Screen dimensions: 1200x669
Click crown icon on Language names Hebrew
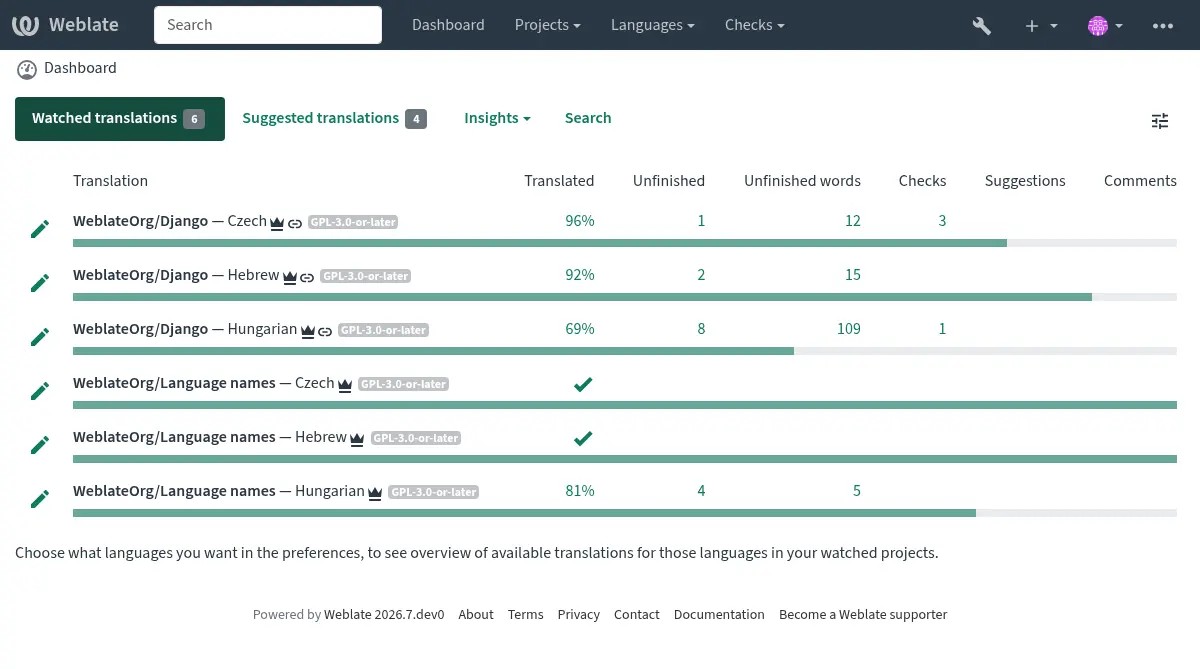click(358, 439)
